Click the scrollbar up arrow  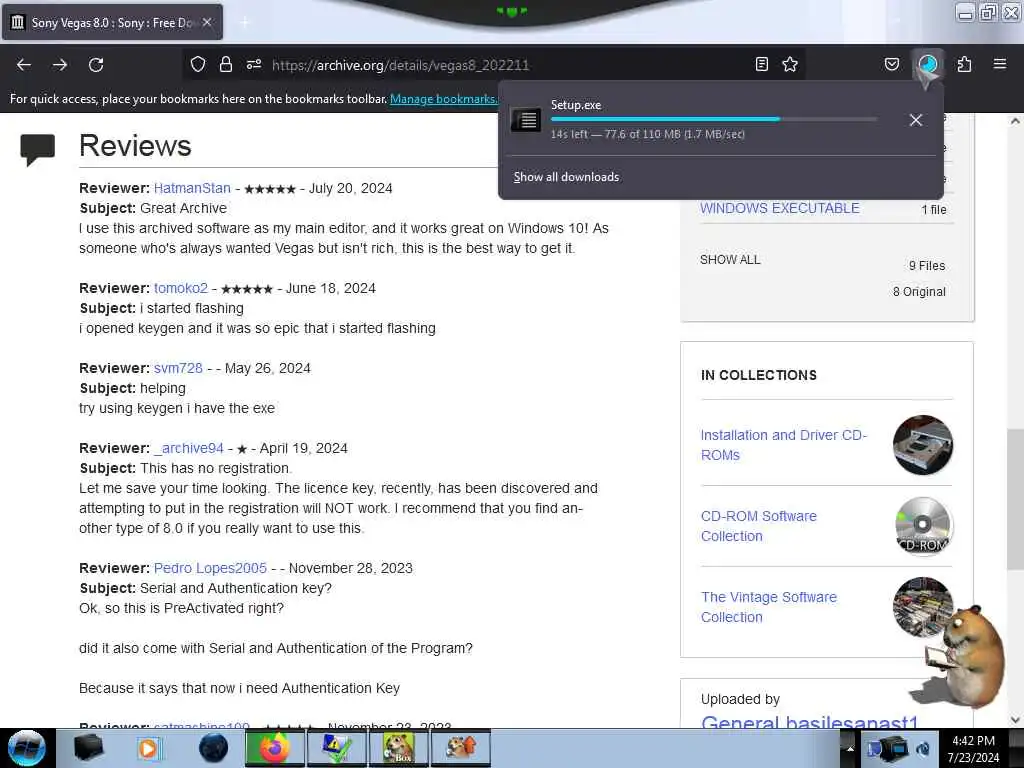1014,121
